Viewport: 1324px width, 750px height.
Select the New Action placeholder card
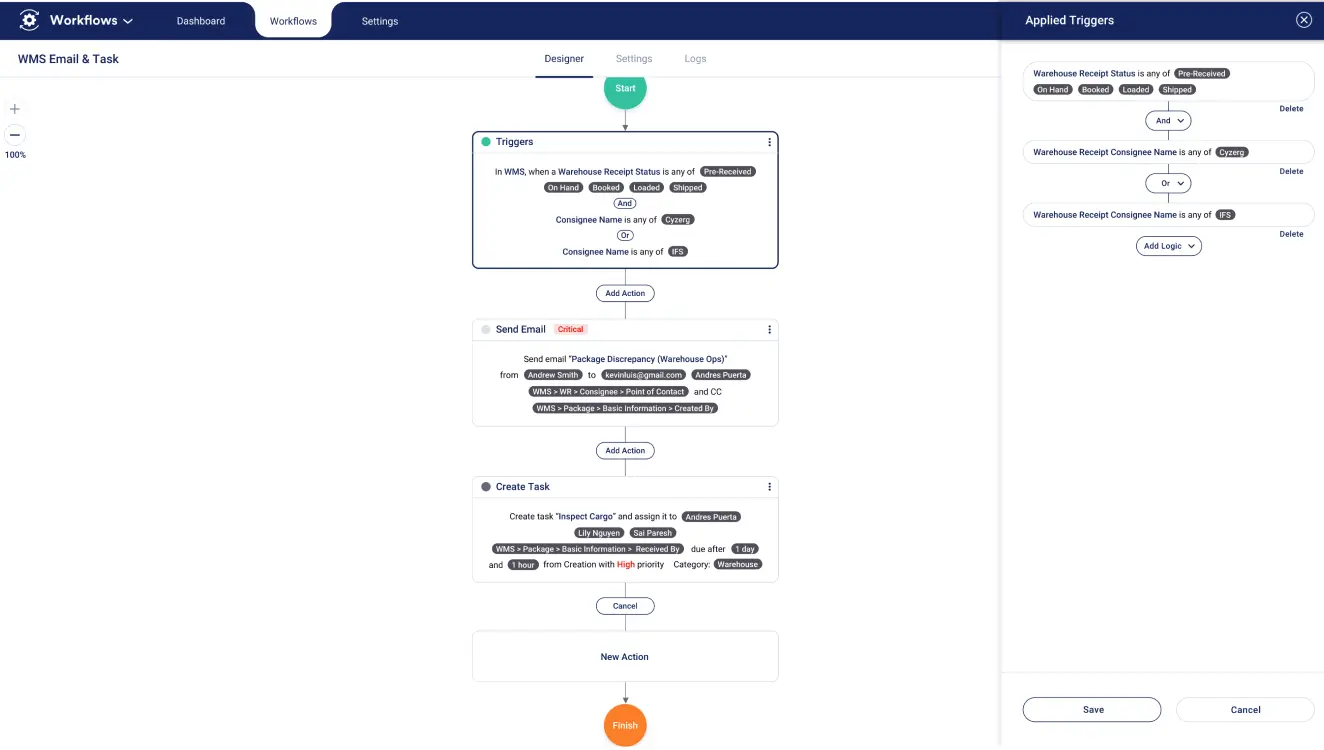click(x=625, y=657)
